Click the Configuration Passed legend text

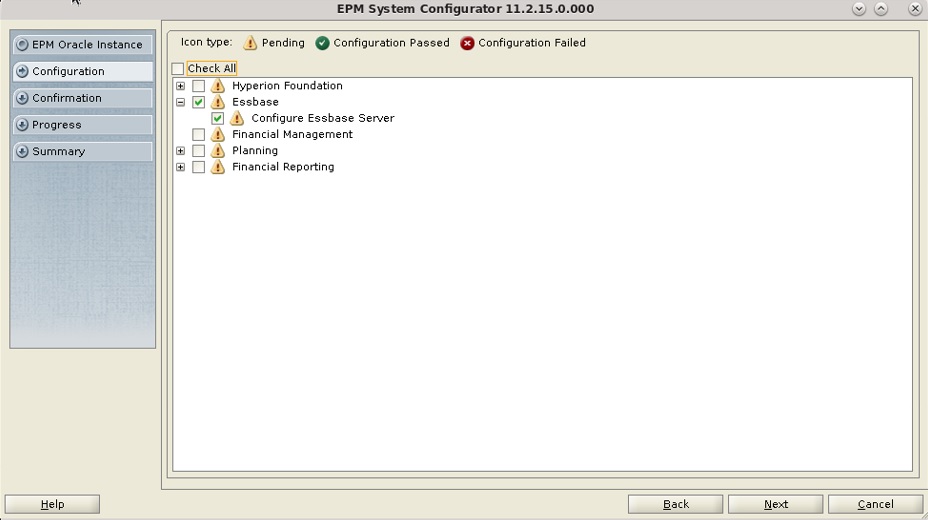coord(391,43)
